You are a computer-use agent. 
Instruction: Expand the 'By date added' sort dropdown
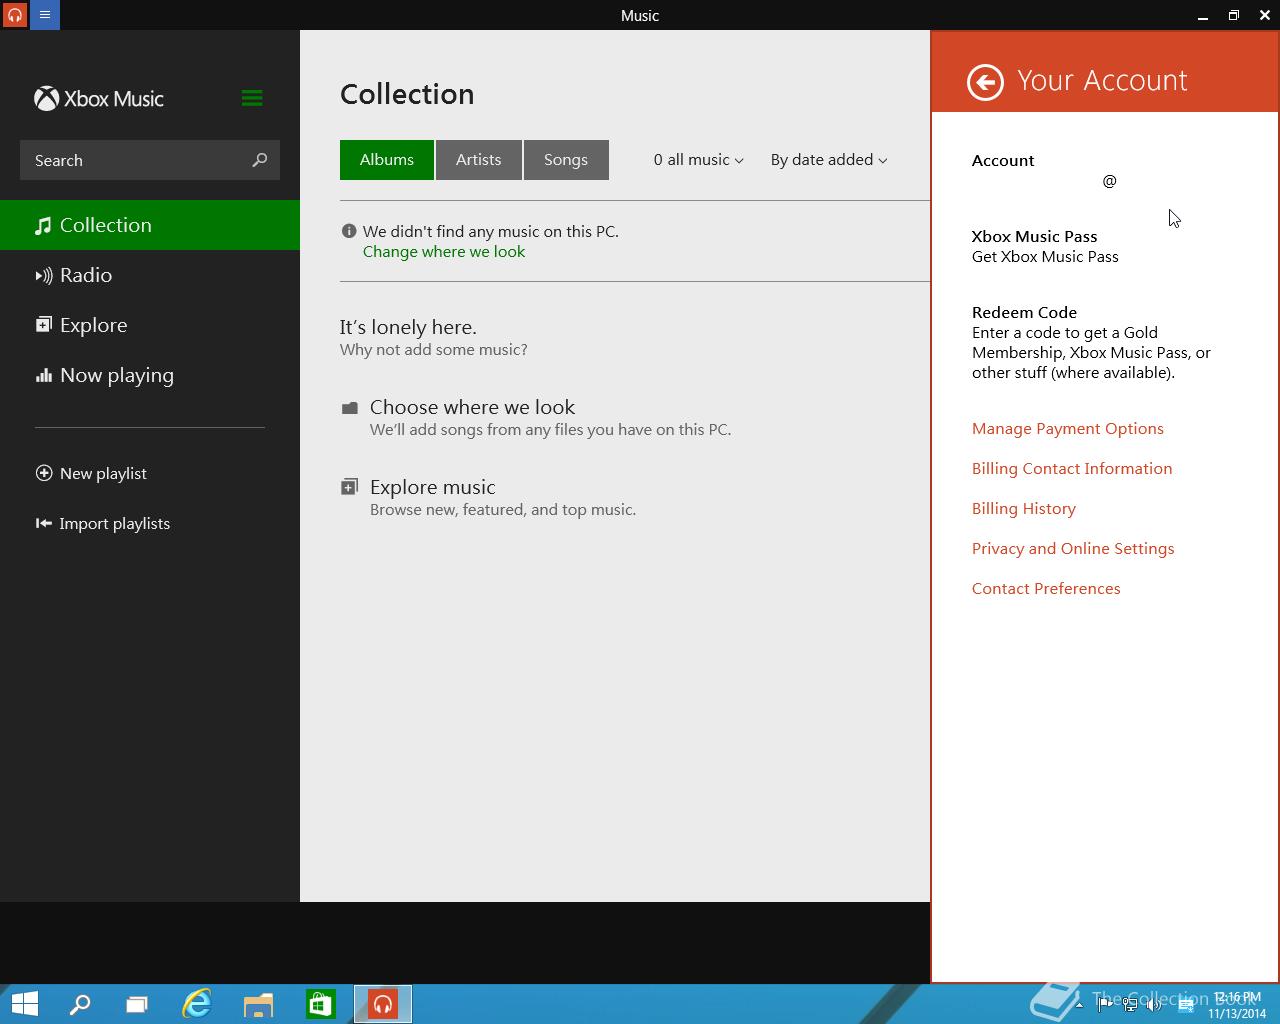829,160
